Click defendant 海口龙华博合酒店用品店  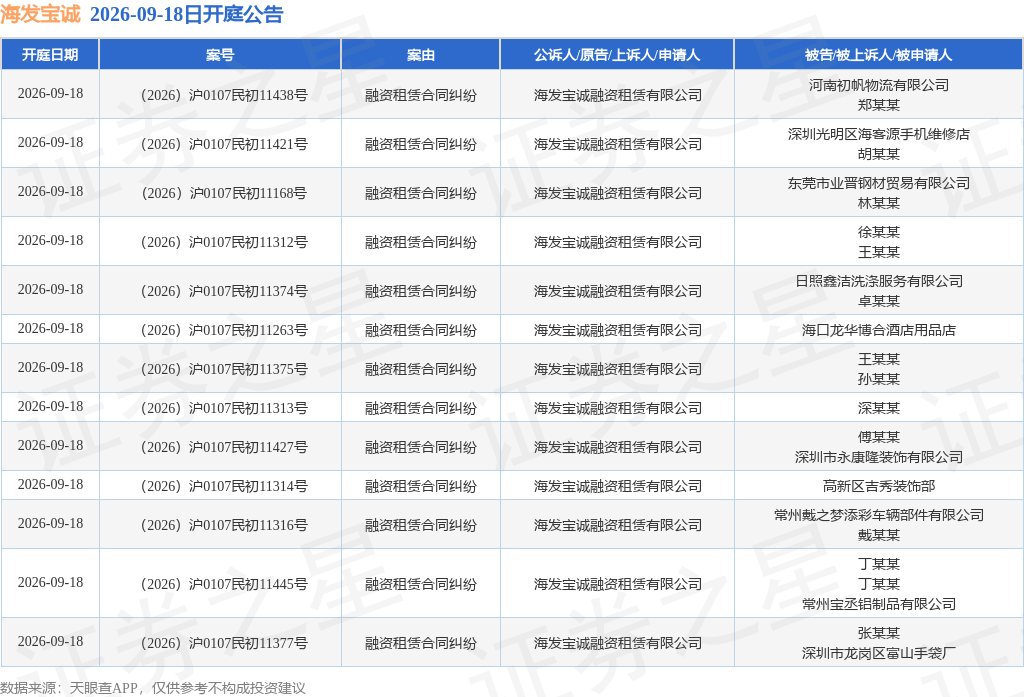click(878, 330)
